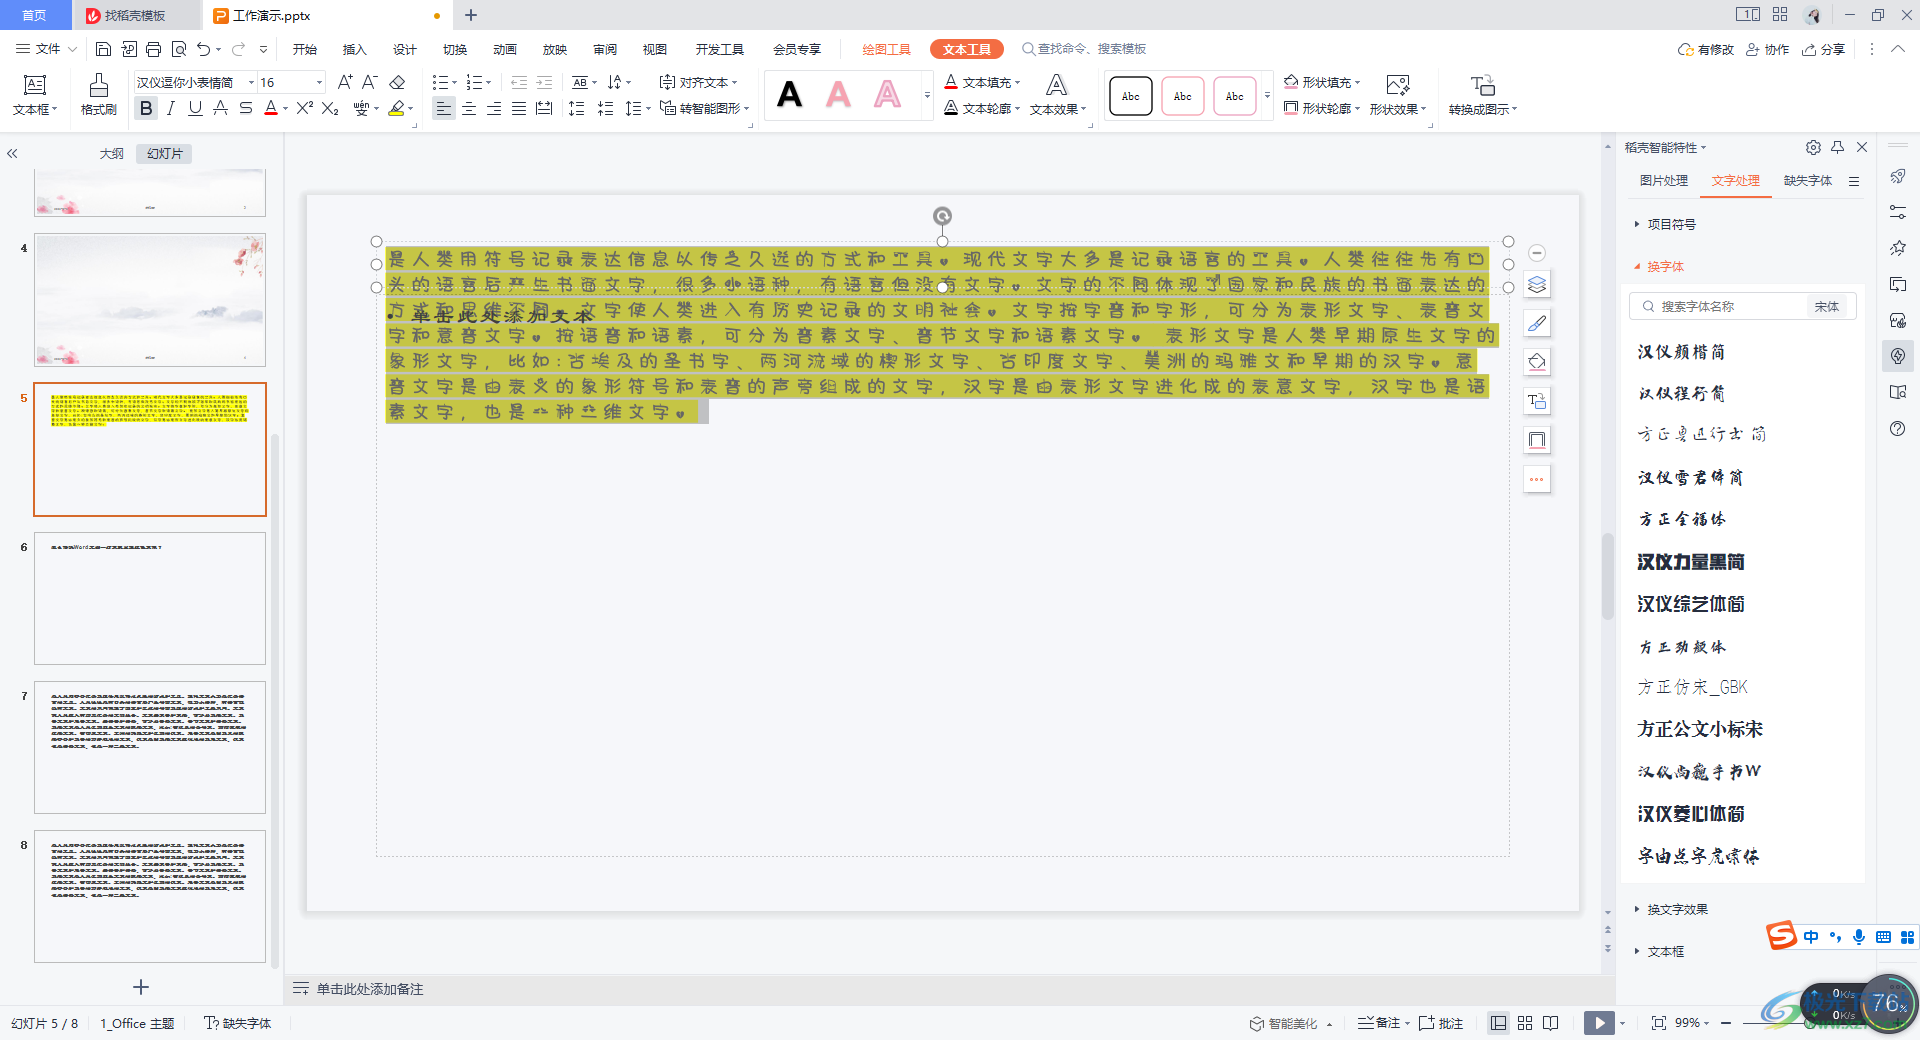1920x1040 pixels.
Task: Pick the font color swatch button
Action: pyautogui.click(x=271, y=108)
